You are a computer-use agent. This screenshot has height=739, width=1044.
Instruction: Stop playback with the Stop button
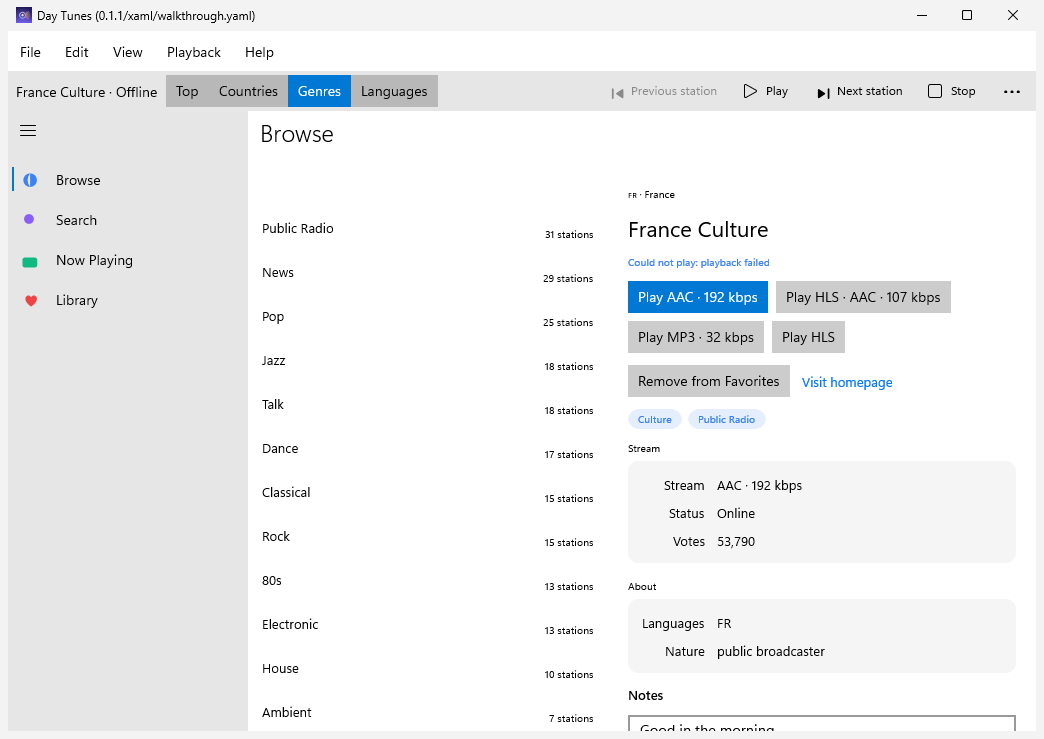click(951, 91)
